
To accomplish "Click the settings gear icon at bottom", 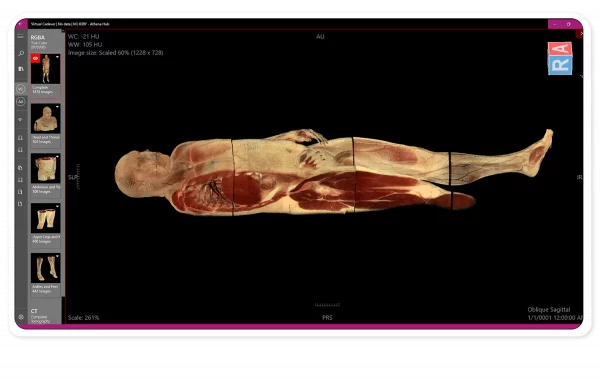I will [x=21, y=317].
